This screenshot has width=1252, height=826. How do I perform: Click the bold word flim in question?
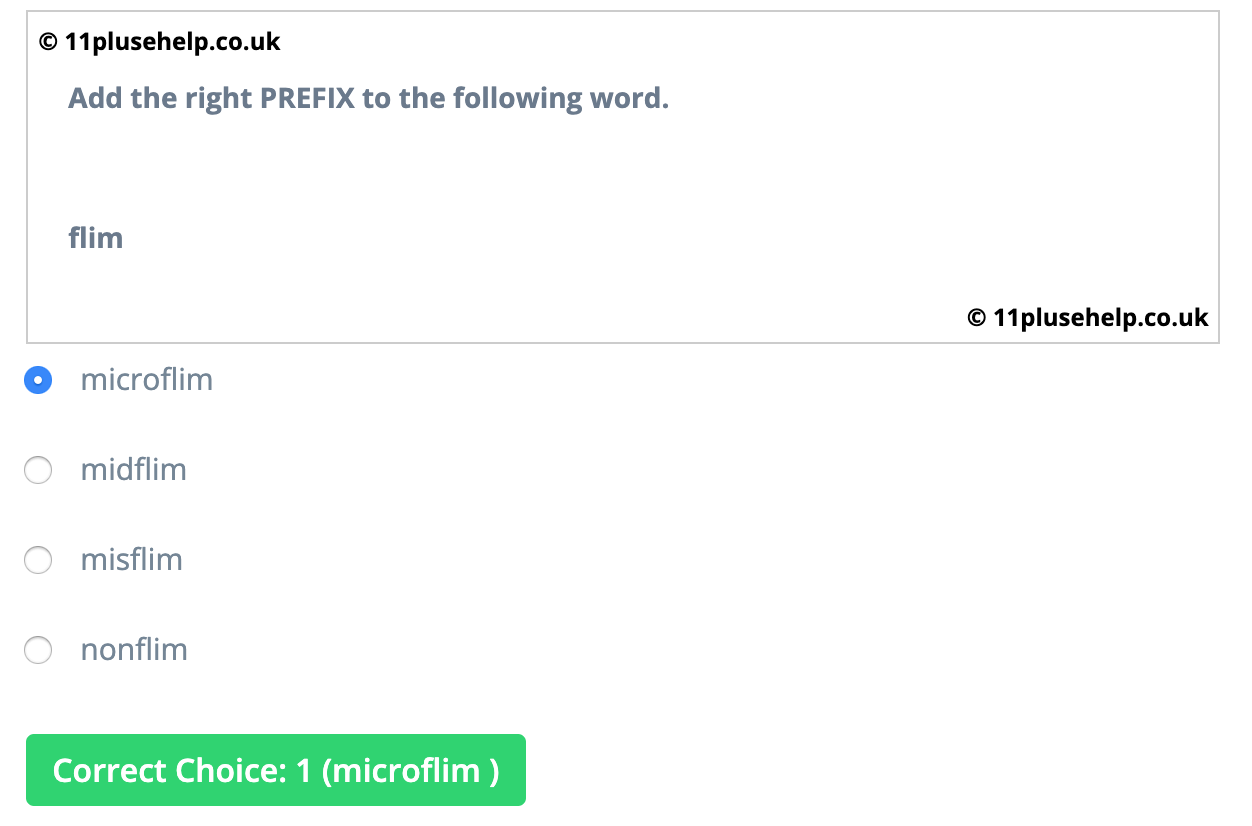coord(96,238)
